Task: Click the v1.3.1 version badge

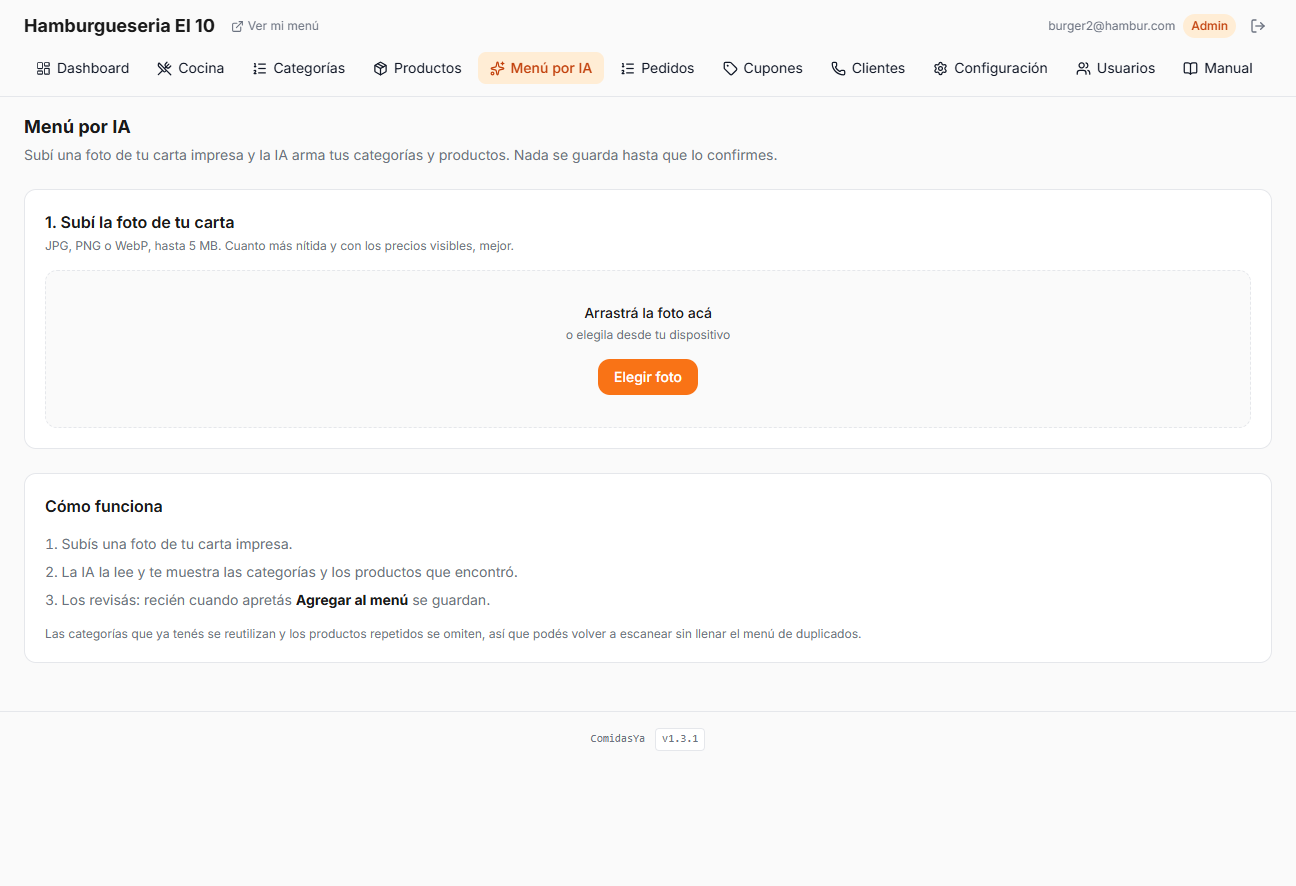Action: click(680, 739)
